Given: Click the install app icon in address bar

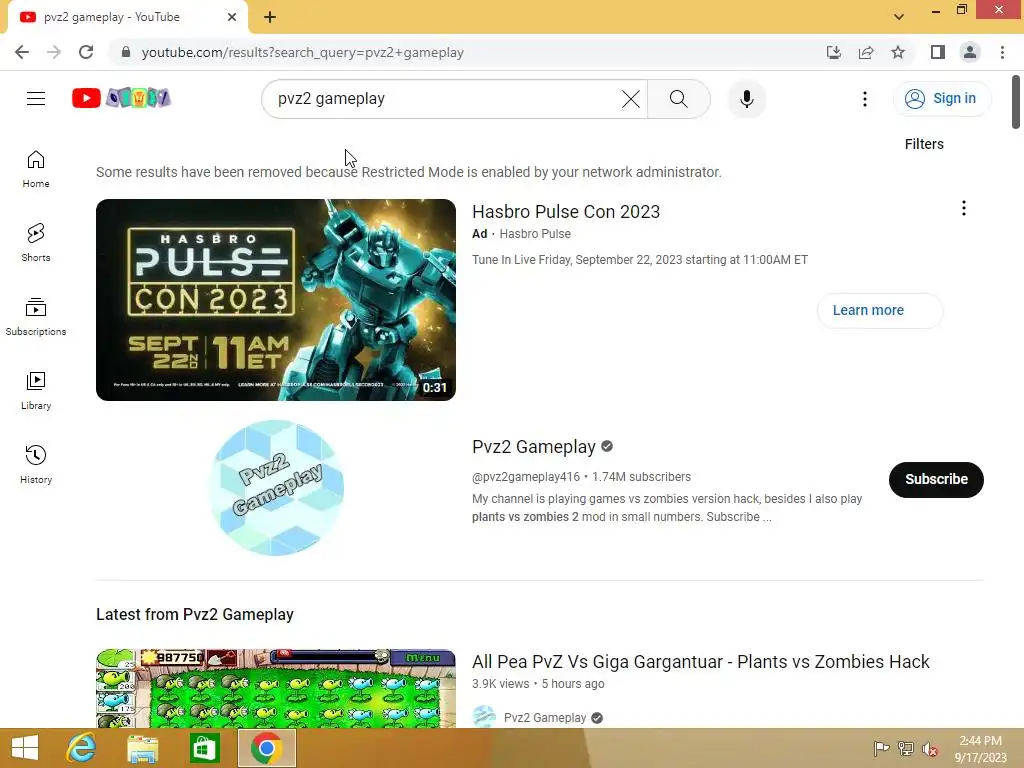Looking at the screenshot, I should [x=833, y=52].
